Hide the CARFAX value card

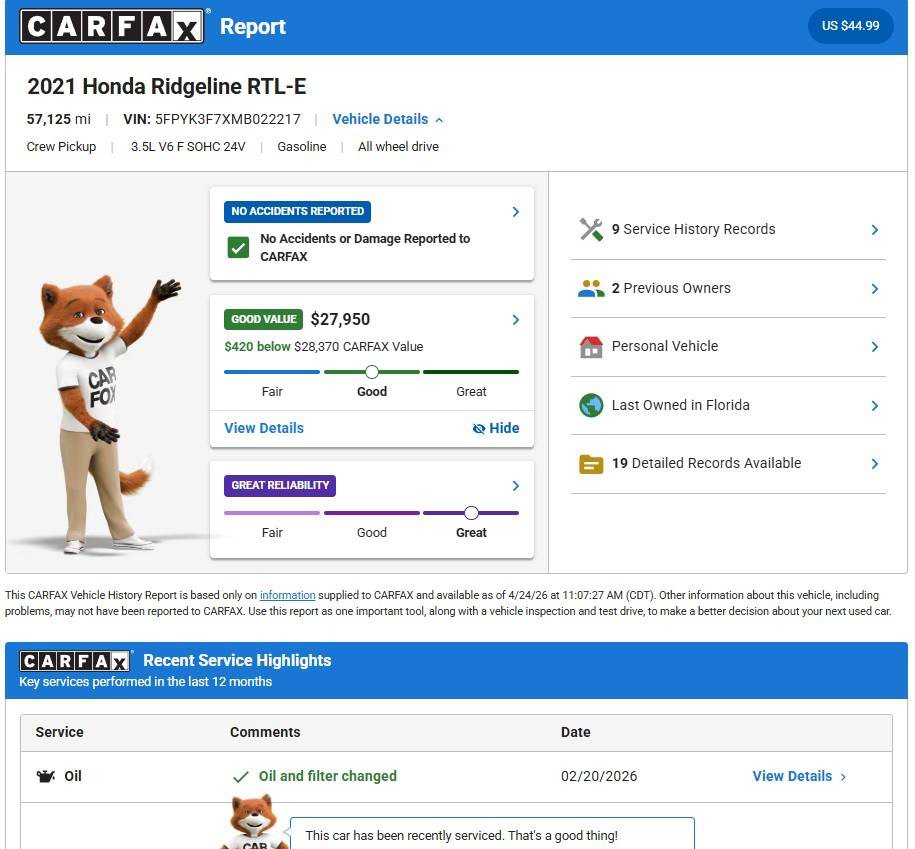tap(496, 428)
